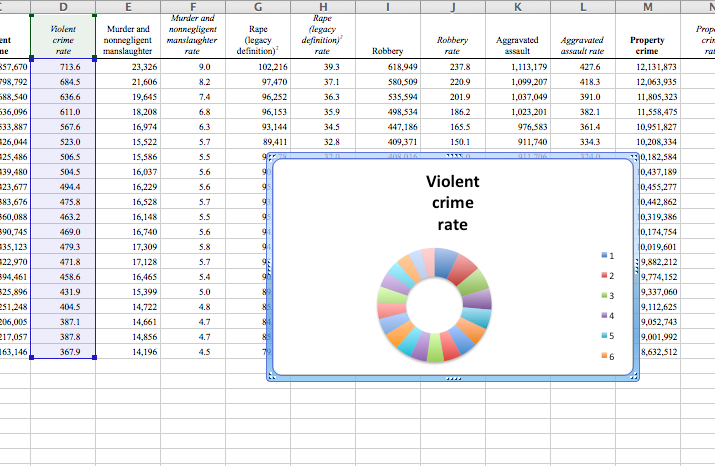715x466 pixels.
Task: Click the chart's top-center resize handle
Action: 453,157
